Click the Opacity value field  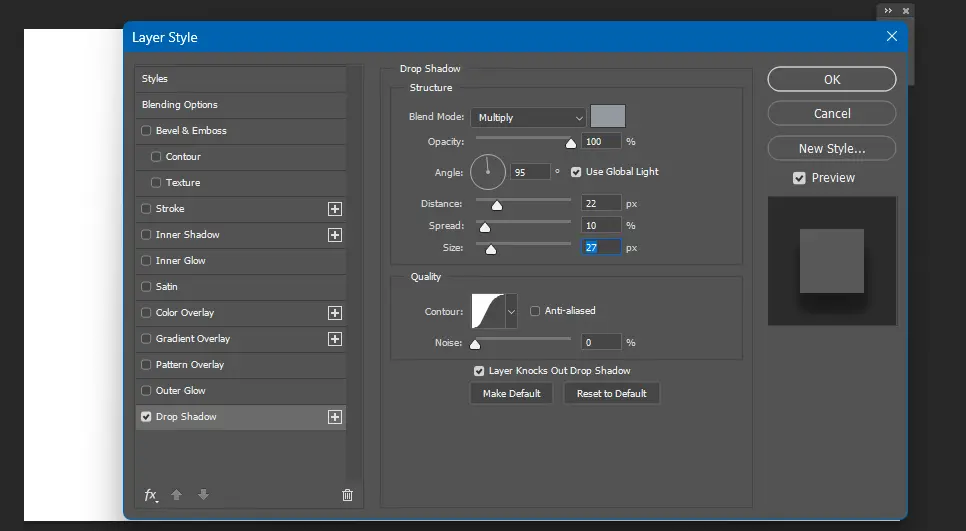tap(601, 142)
